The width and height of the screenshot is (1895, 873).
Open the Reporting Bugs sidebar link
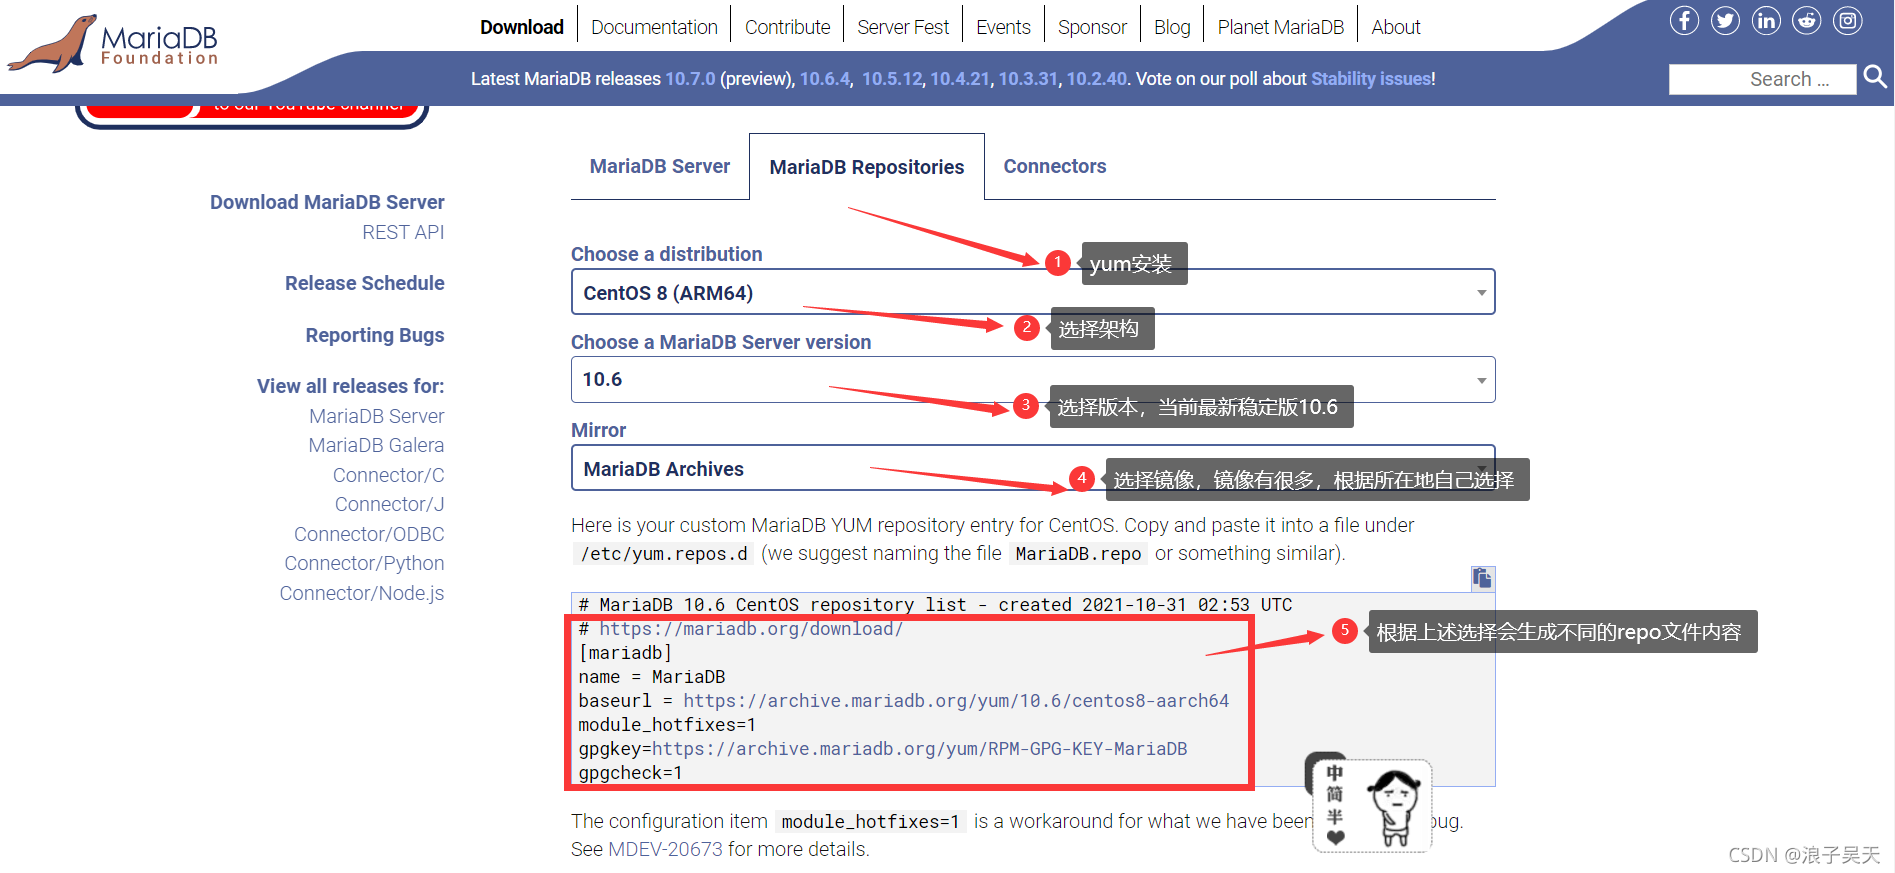pos(375,335)
